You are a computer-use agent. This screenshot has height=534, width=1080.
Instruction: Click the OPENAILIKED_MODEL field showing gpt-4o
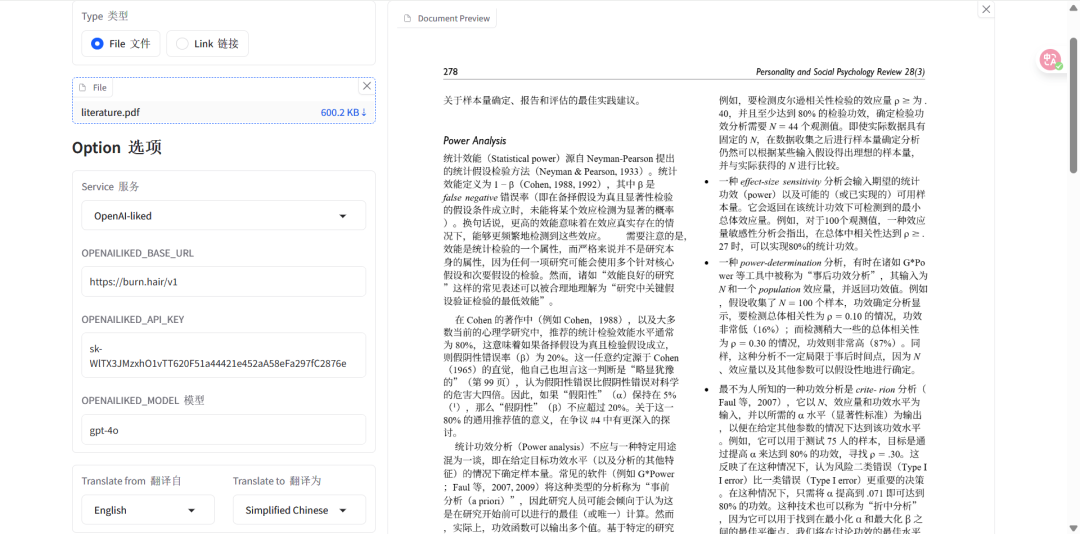(222, 431)
